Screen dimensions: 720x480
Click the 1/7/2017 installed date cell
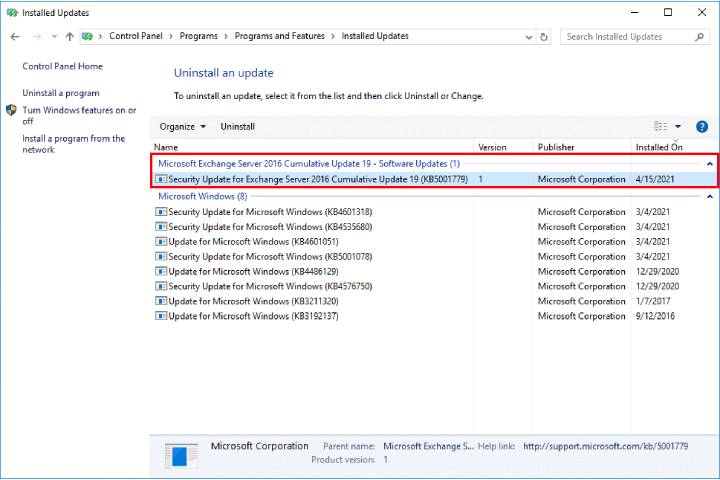coord(653,301)
